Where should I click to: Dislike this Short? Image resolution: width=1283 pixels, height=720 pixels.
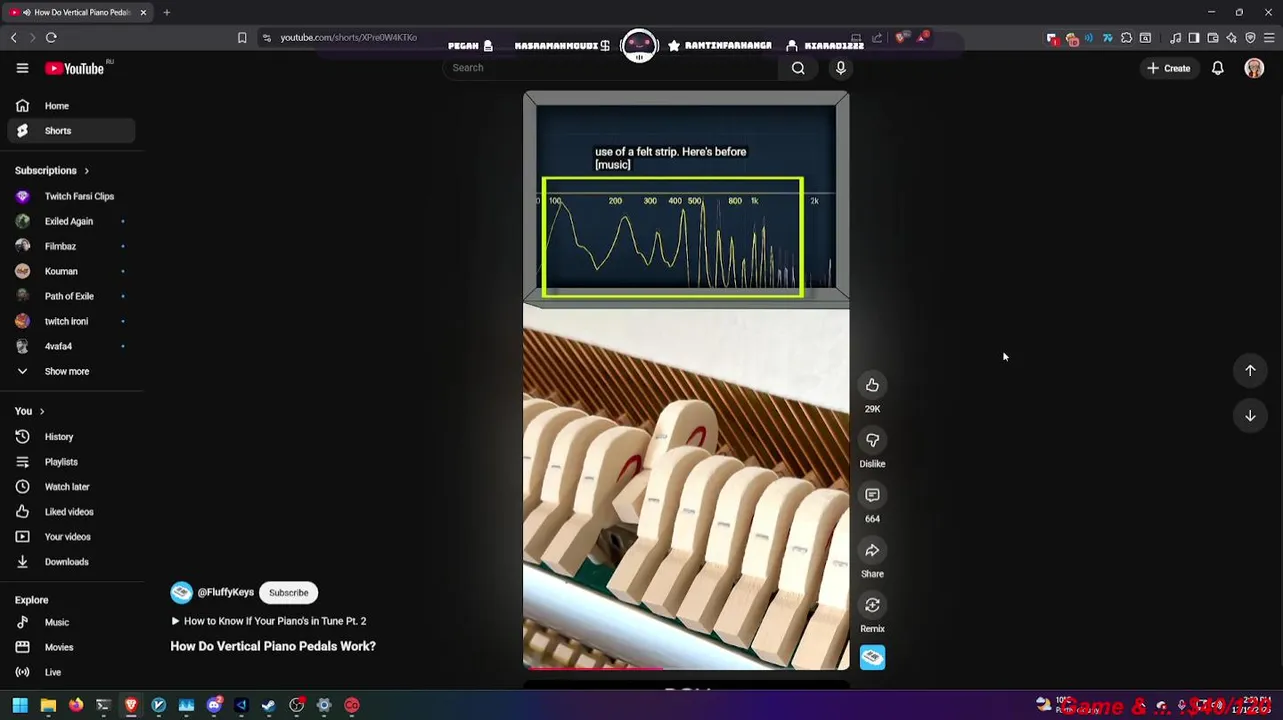point(872,440)
